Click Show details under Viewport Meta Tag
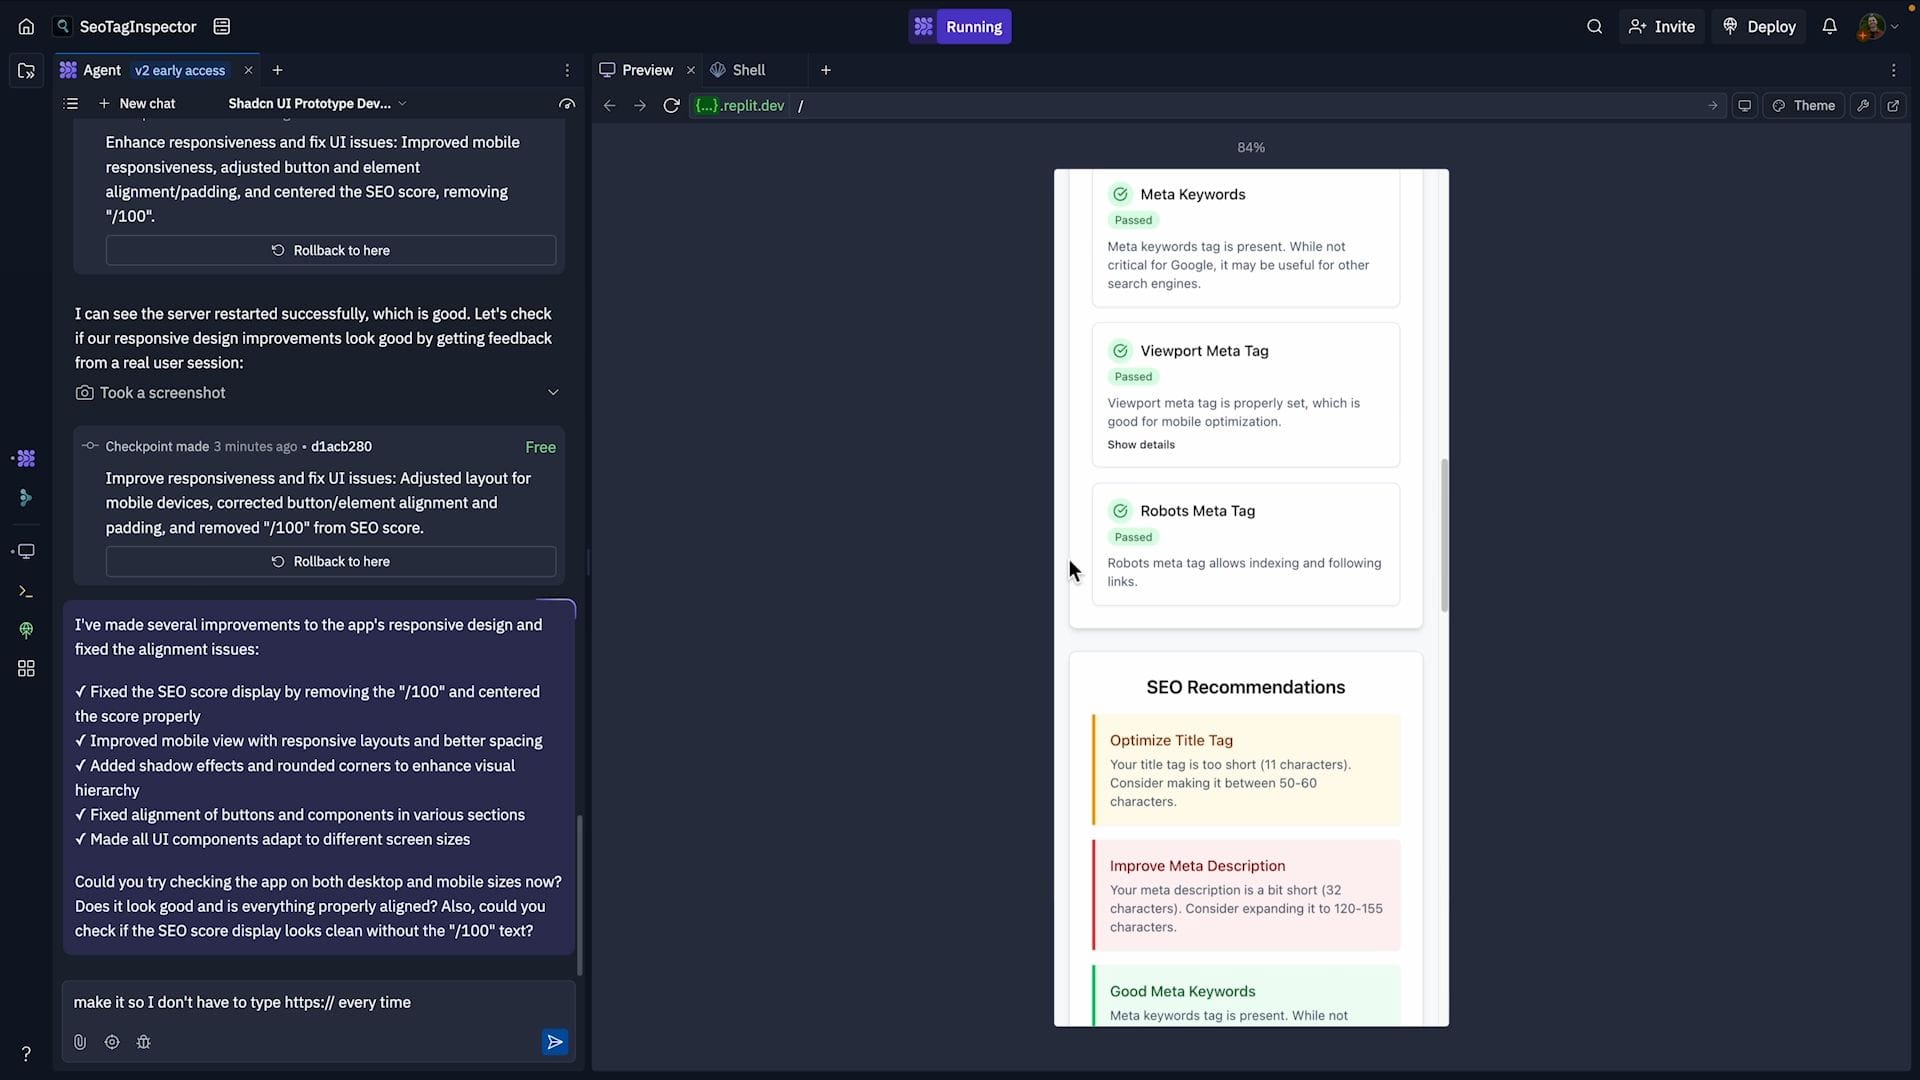Screen dimensions: 1920x1080 tap(1140, 444)
